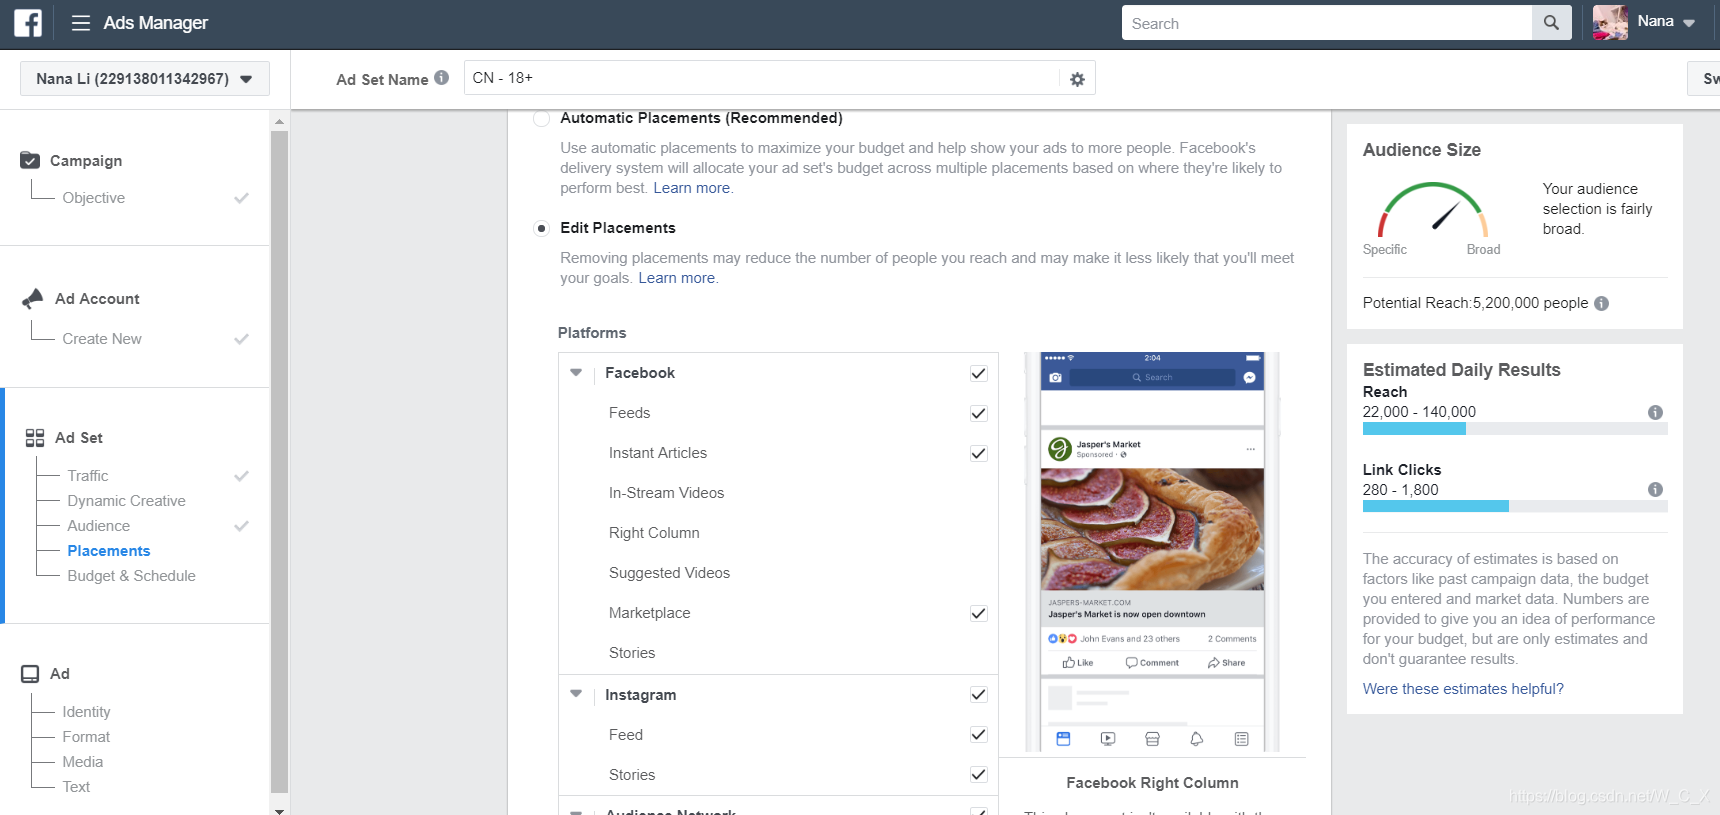Screen dimensions: 1720x815
Task: Collapse the Instagram platform section
Action: point(576,693)
